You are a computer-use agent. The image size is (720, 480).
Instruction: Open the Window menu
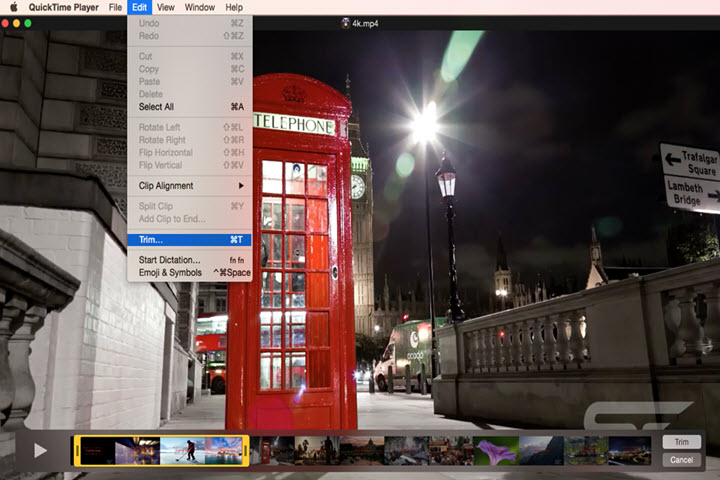[x=200, y=7]
